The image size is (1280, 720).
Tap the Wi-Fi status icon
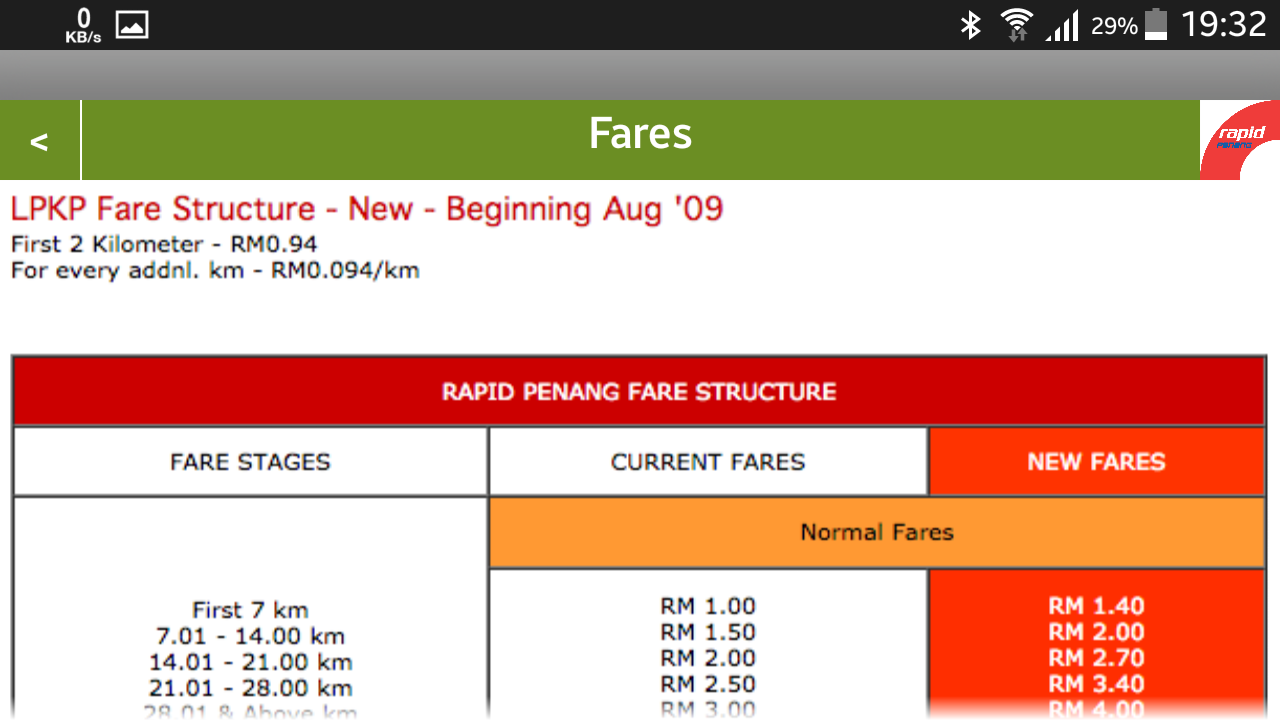[x=1016, y=25]
